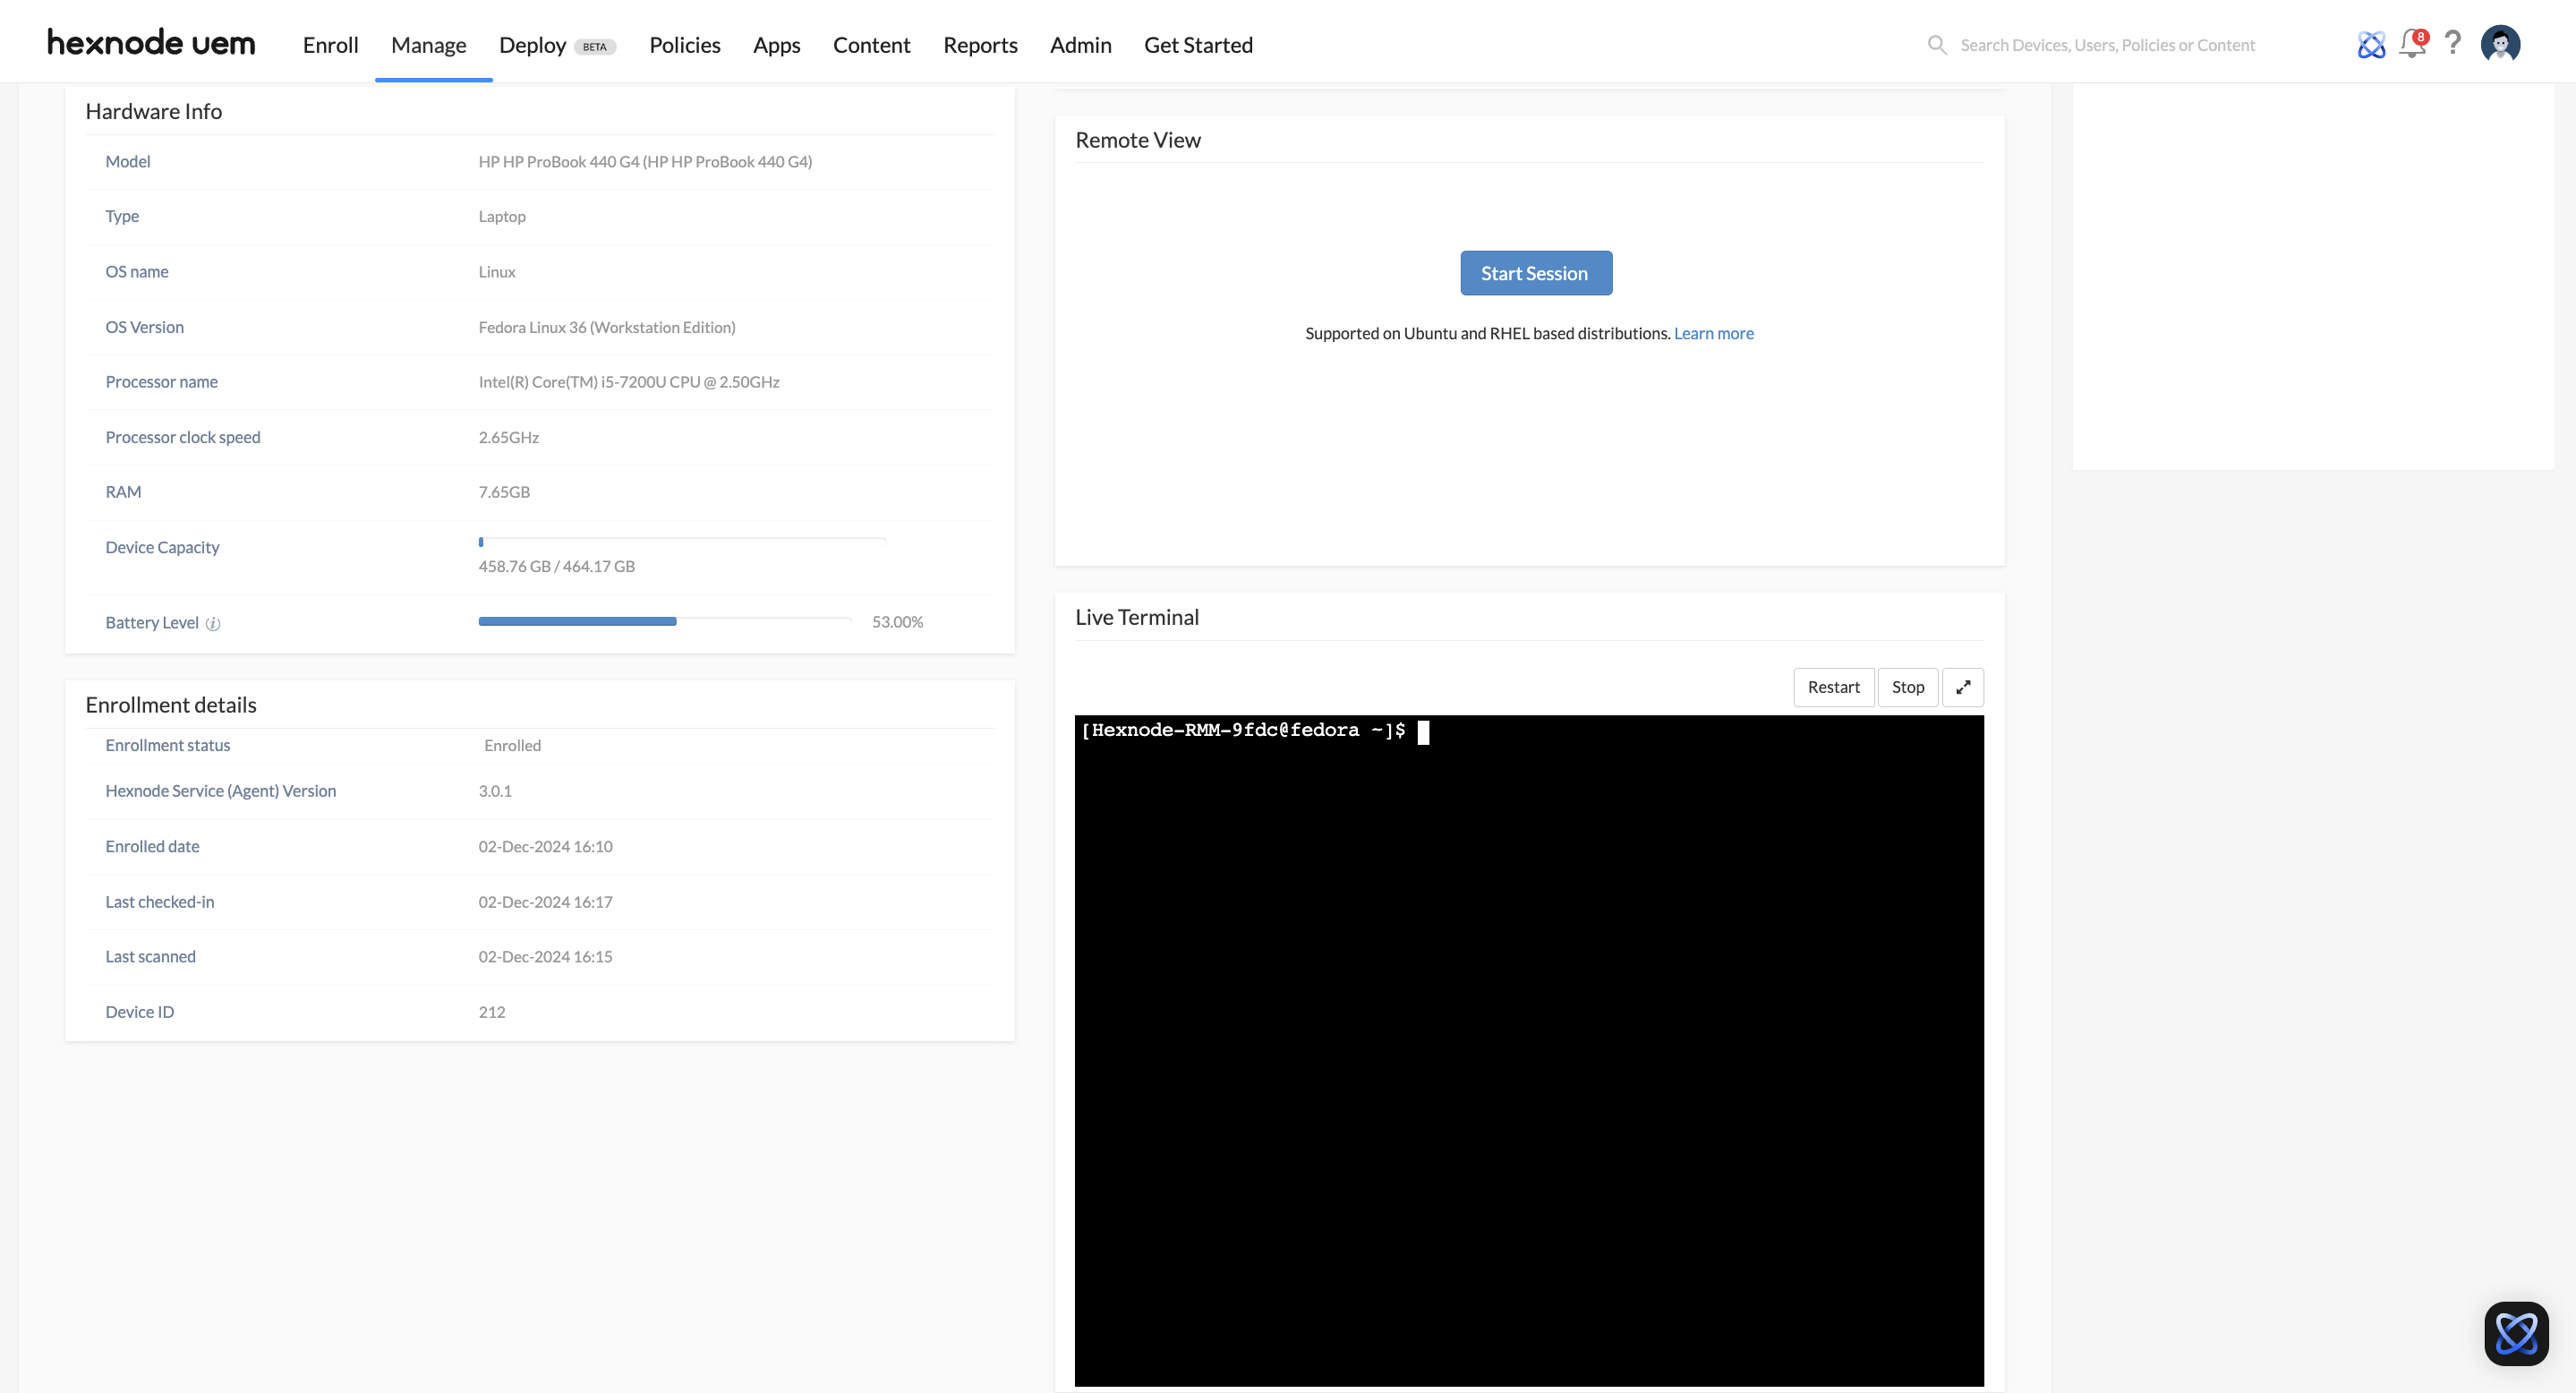Select the Linux OS name value

pos(497,272)
